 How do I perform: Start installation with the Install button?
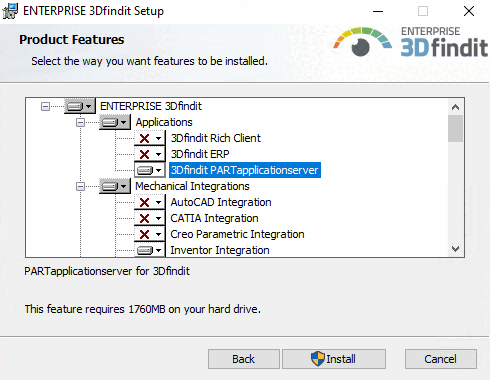pyautogui.click(x=334, y=359)
